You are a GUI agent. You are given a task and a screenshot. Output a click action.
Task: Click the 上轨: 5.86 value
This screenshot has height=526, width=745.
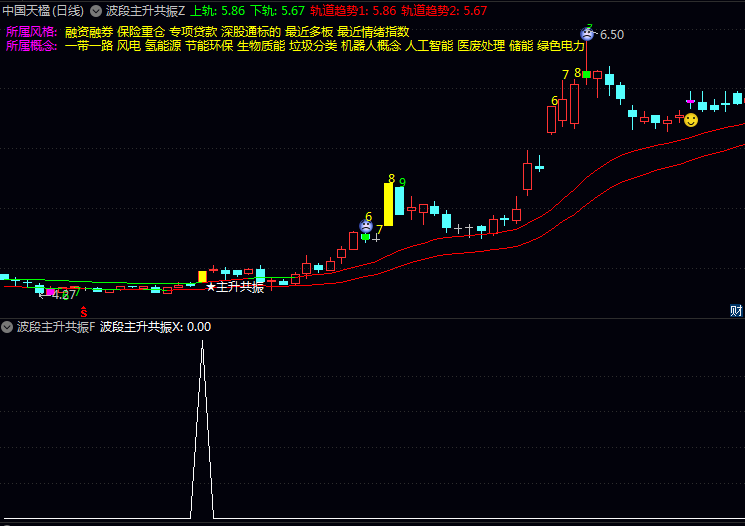click(218, 10)
